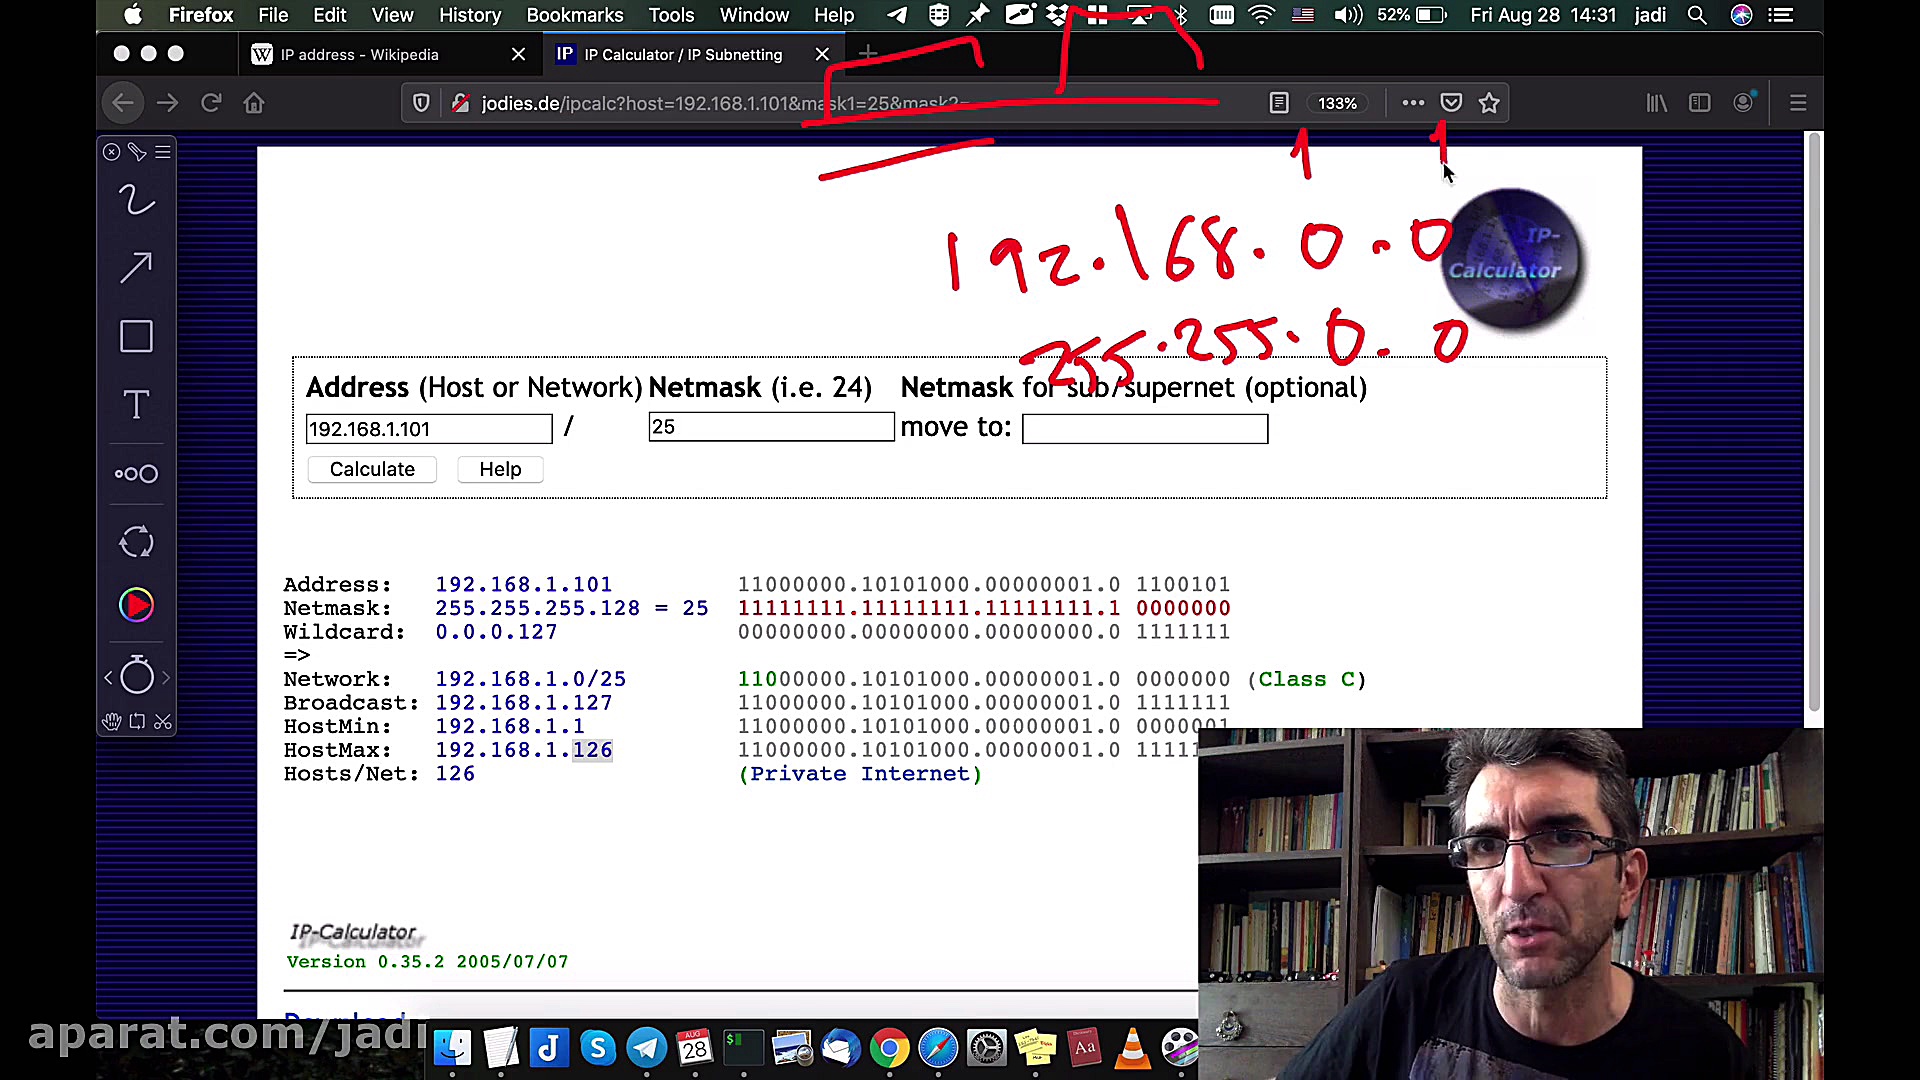The image size is (1920, 1080).
Task: Open the annotation toolbar hamburger menu
Action: point(163,152)
